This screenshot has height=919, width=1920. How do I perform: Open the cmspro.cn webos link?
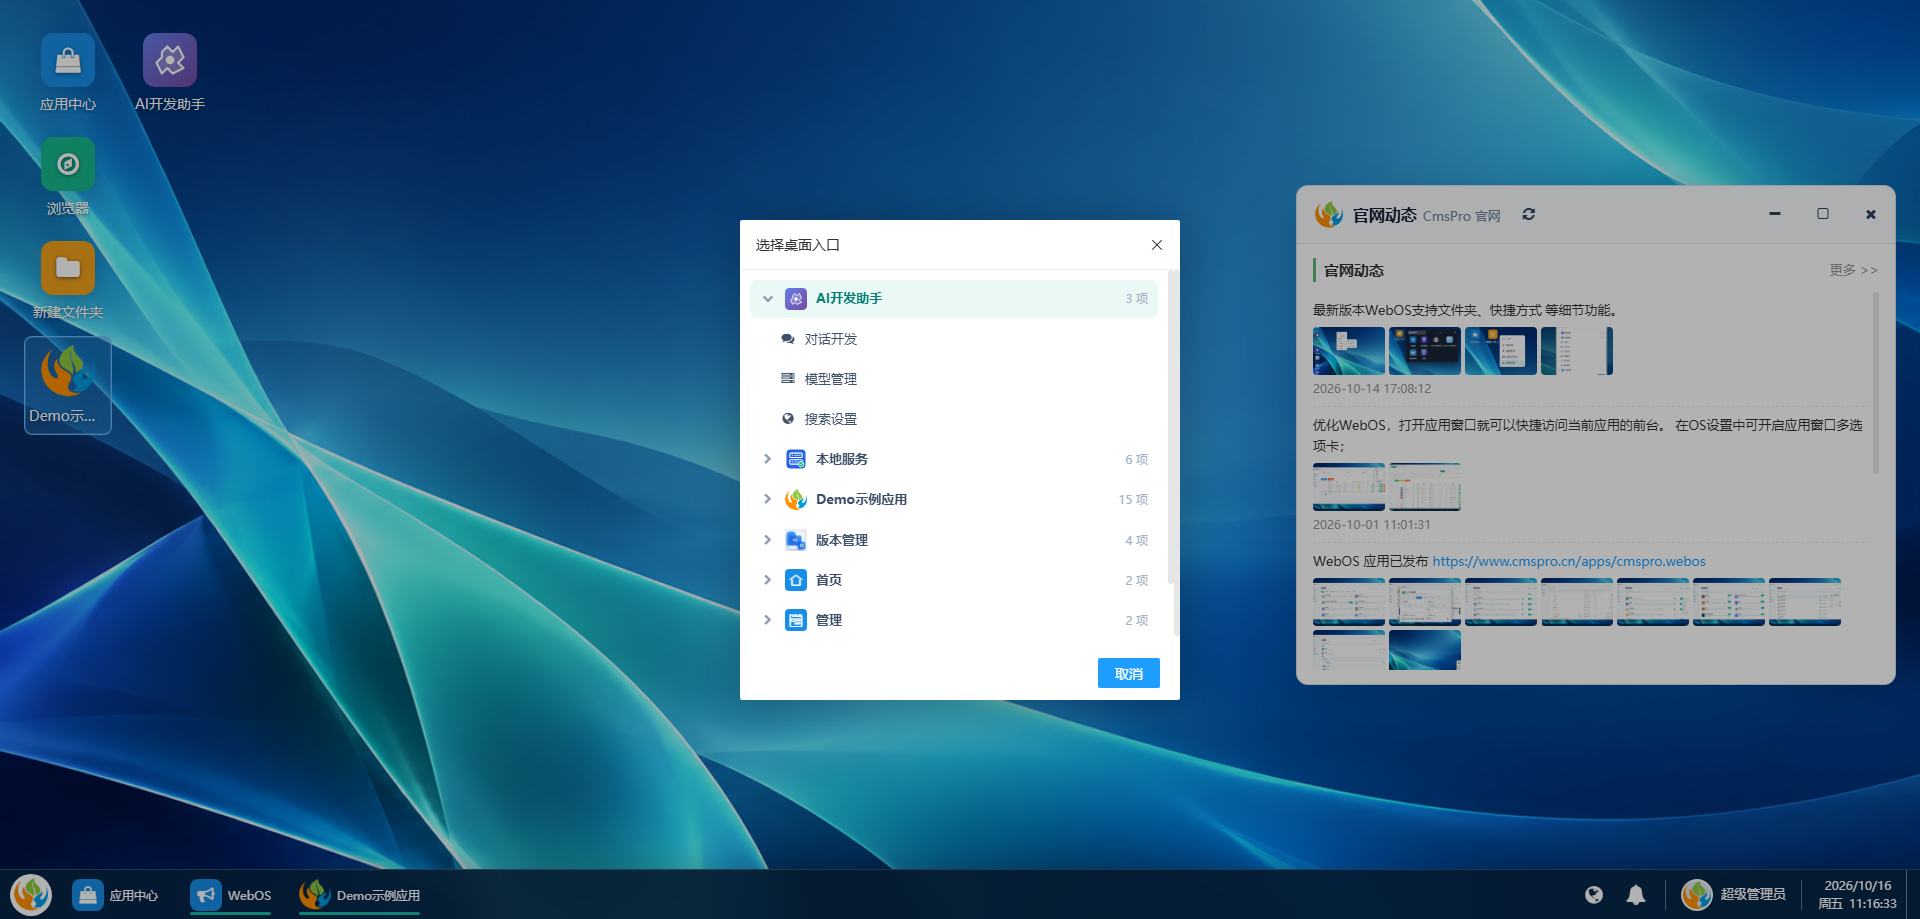[x=1569, y=561]
